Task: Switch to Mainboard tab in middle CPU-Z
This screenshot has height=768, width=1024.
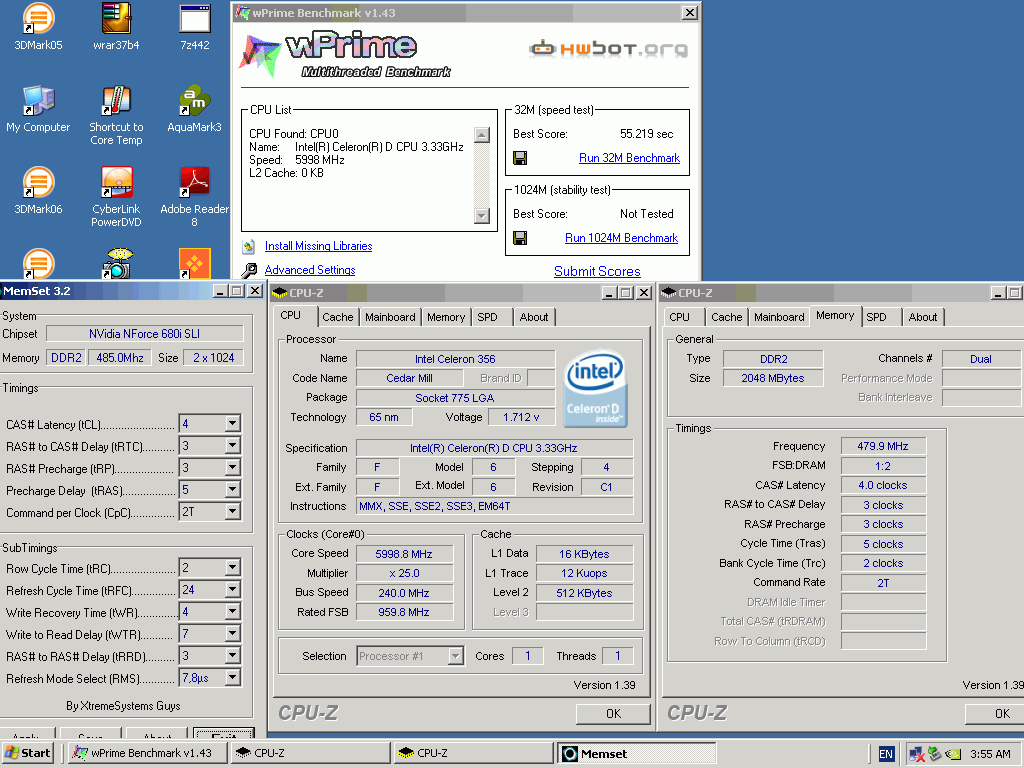Action: (390, 317)
